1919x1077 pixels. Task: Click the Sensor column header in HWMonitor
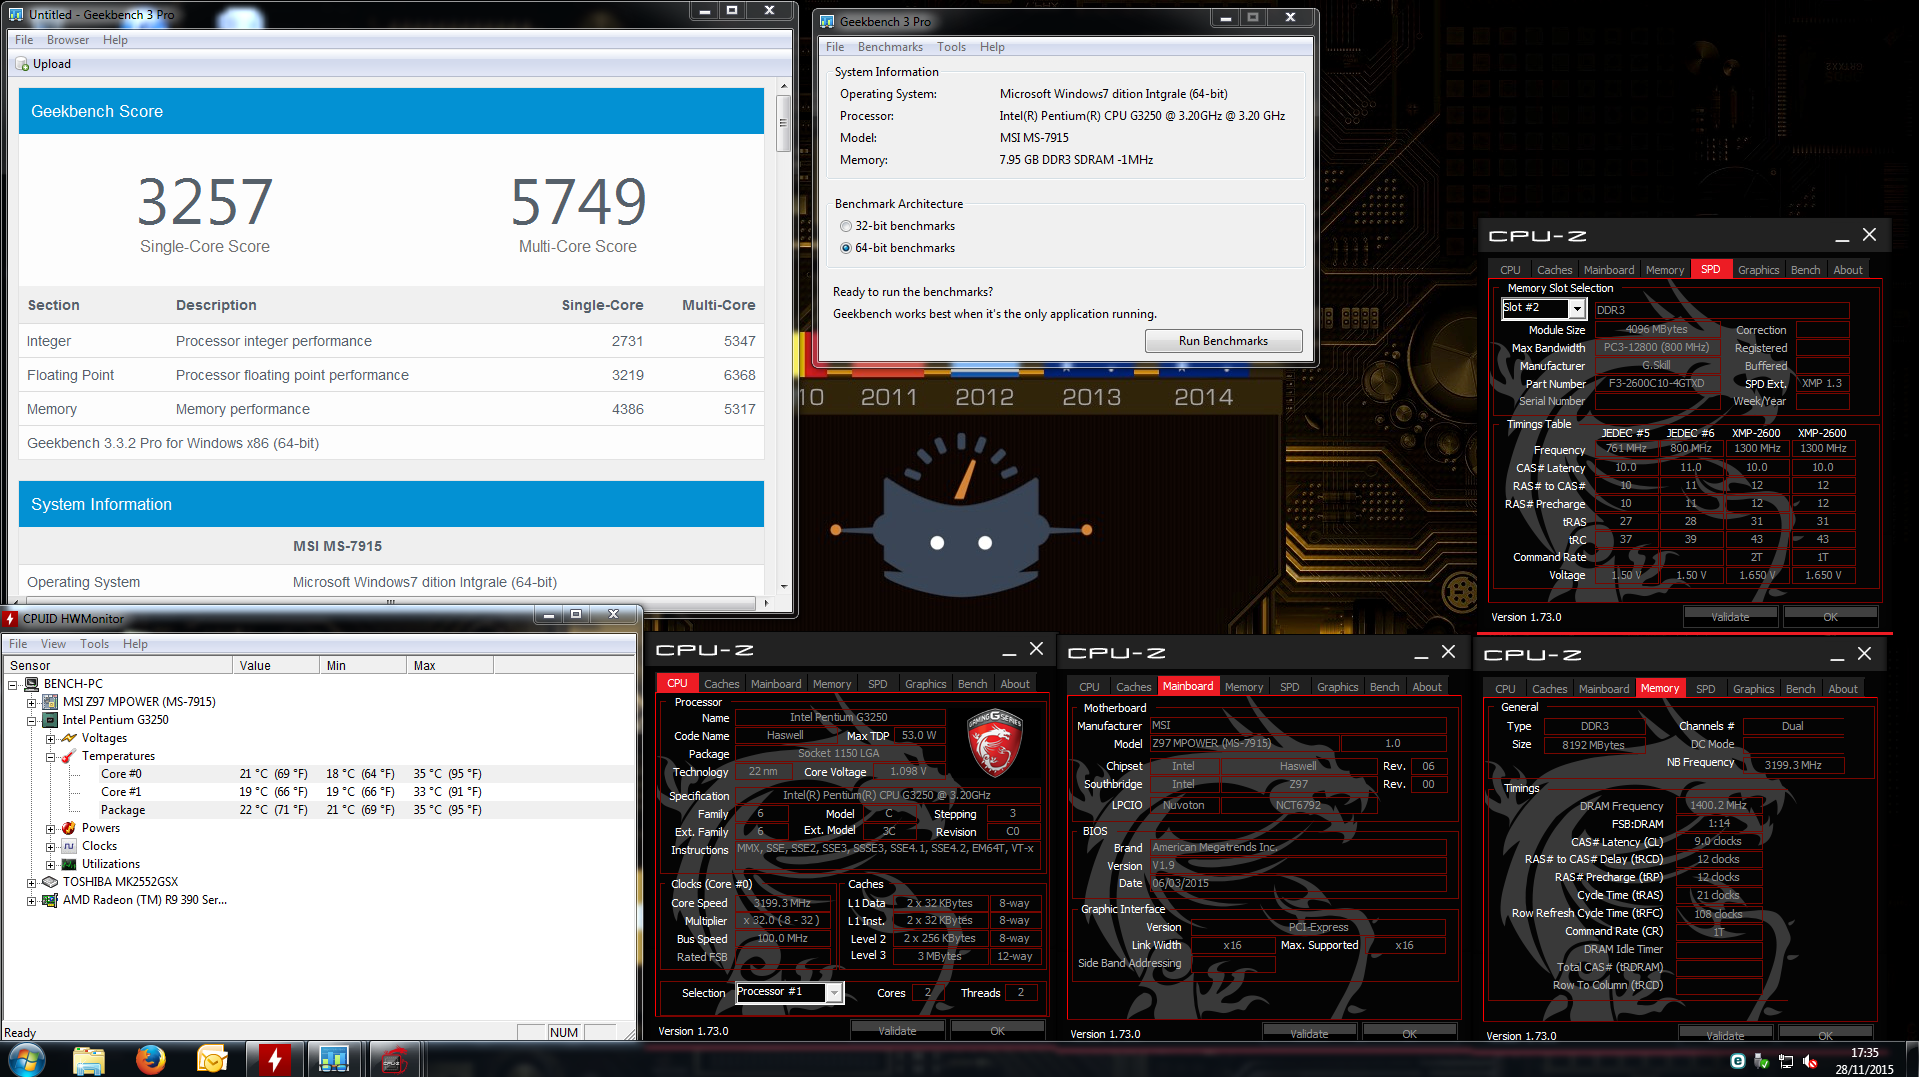coord(118,666)
